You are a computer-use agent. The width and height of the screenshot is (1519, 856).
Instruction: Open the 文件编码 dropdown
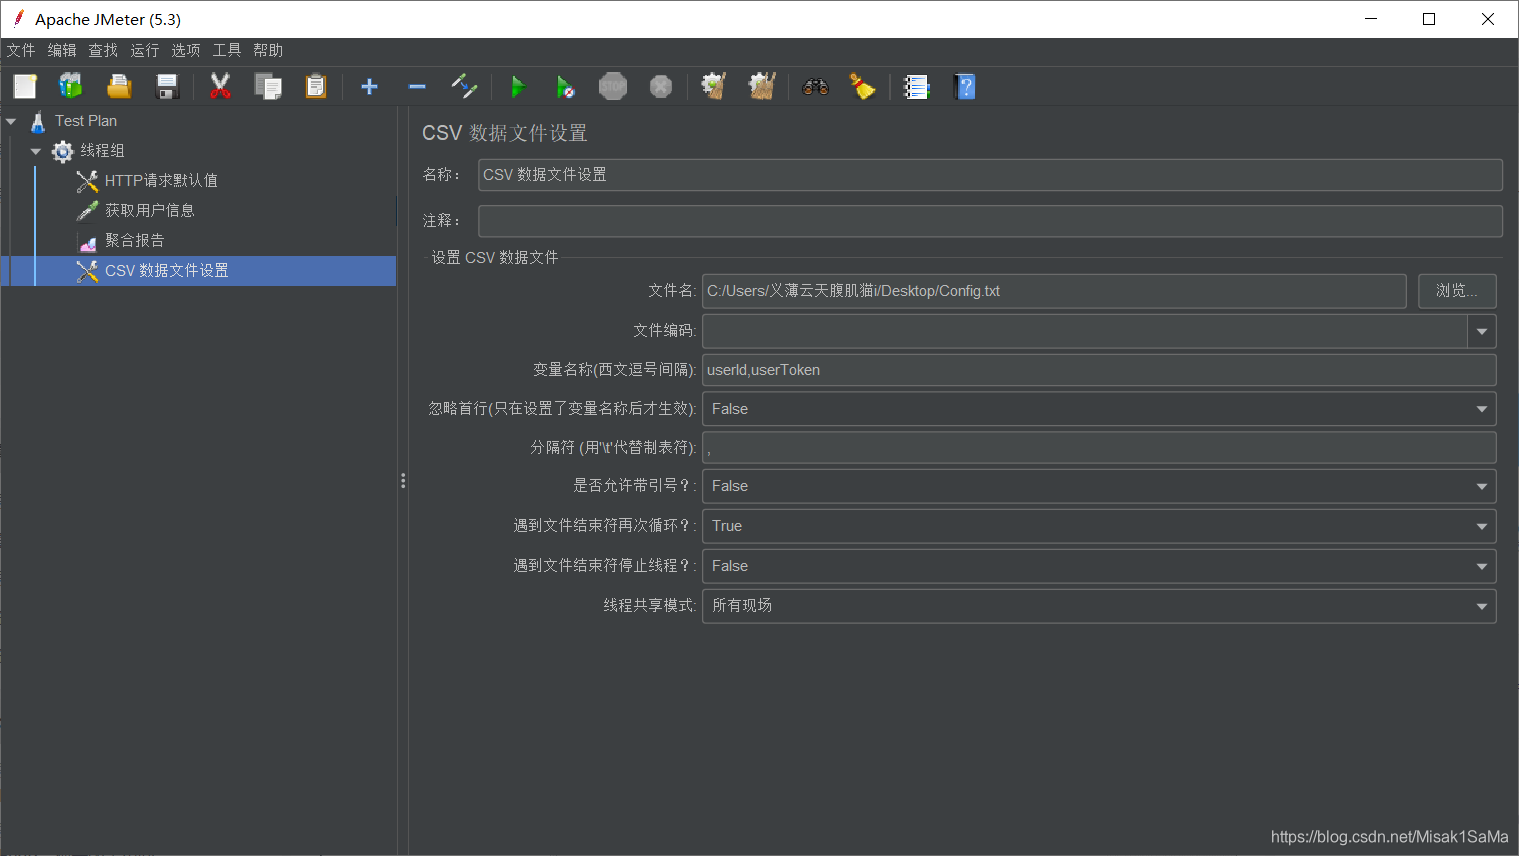click(x=1481, y=330)
